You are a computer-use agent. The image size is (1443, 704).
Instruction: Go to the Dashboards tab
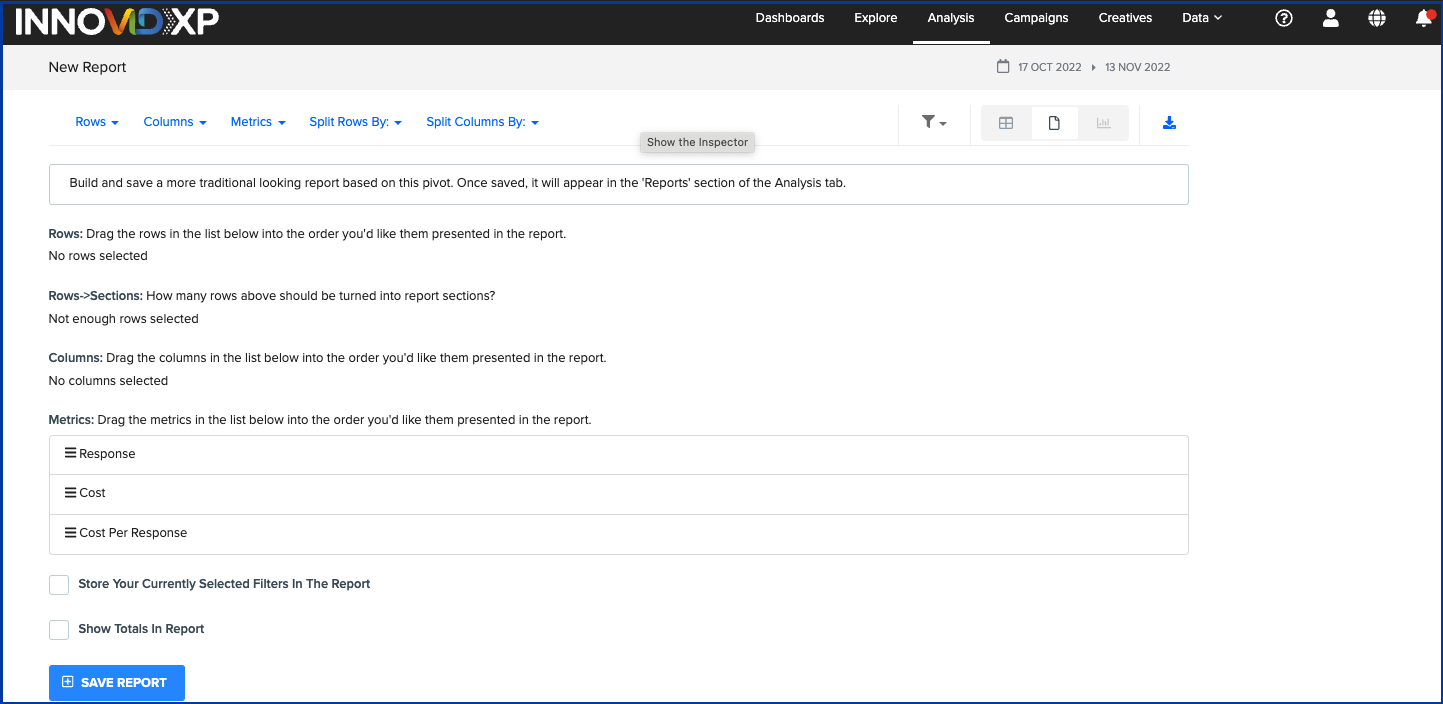pos(790,18)
